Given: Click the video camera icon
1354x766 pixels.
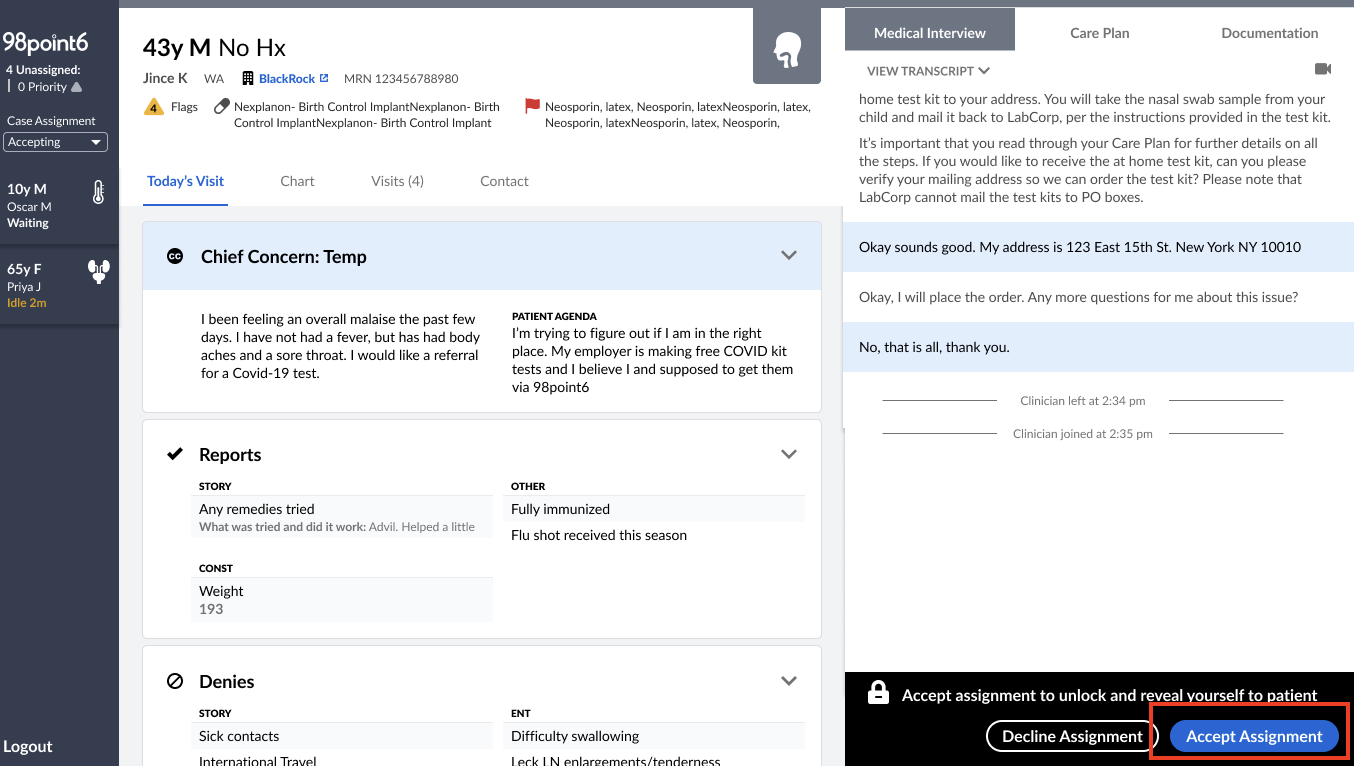Looking at the screenshot, I should (1323, 69).
